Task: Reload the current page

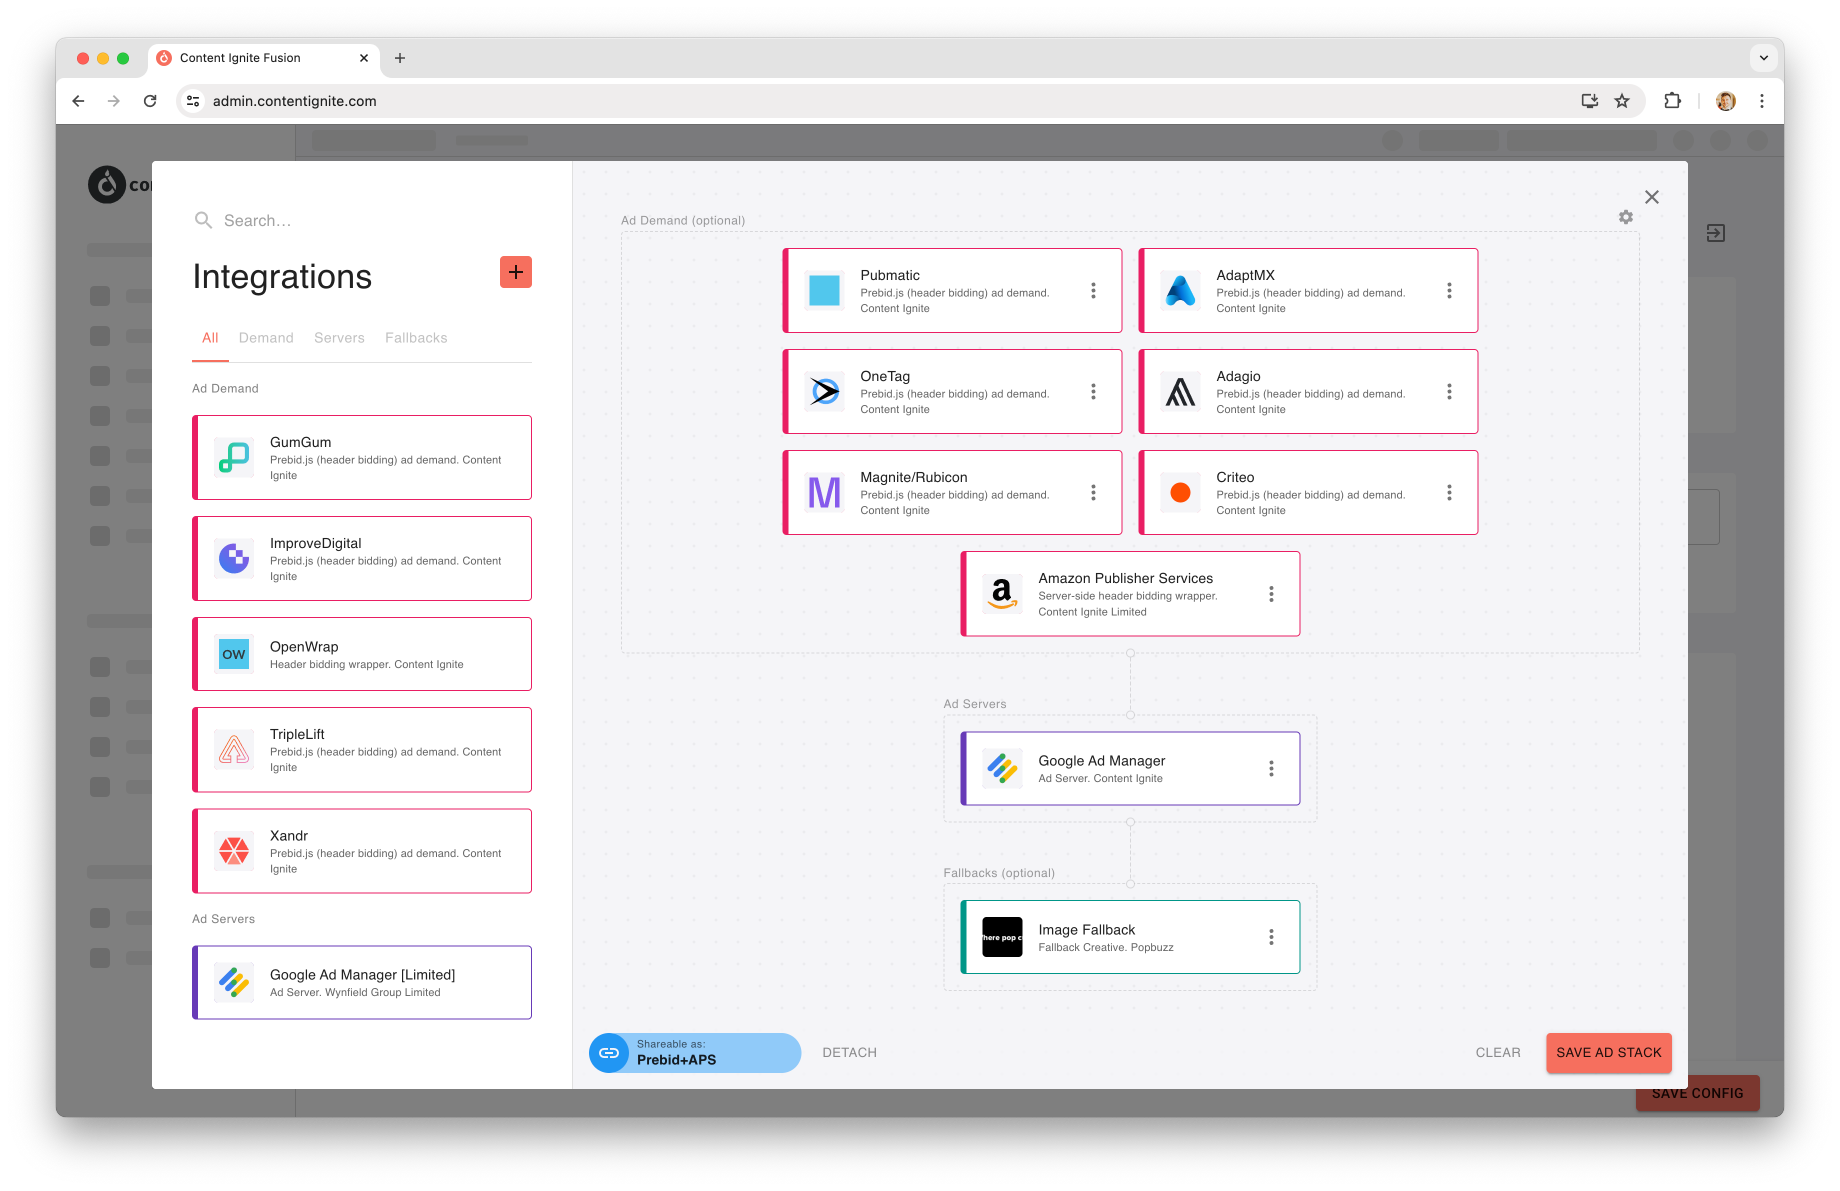Action: click(x=150, y=101)
